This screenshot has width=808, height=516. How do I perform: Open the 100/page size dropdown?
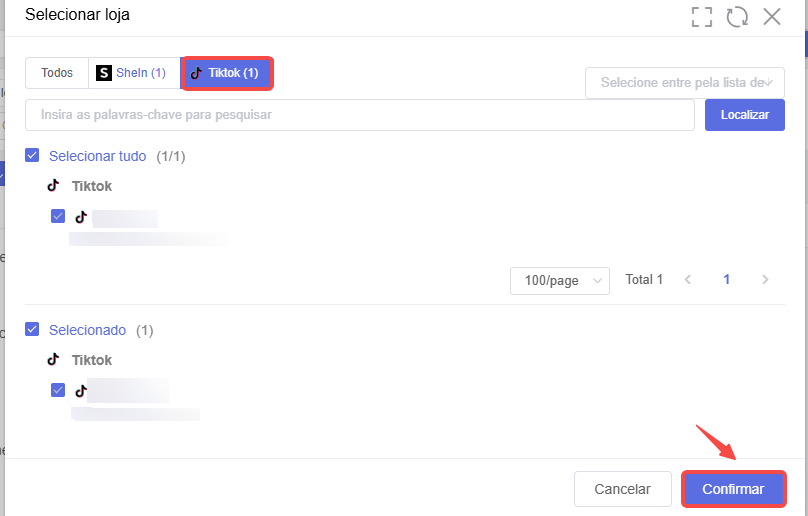[x=560, y=280]
